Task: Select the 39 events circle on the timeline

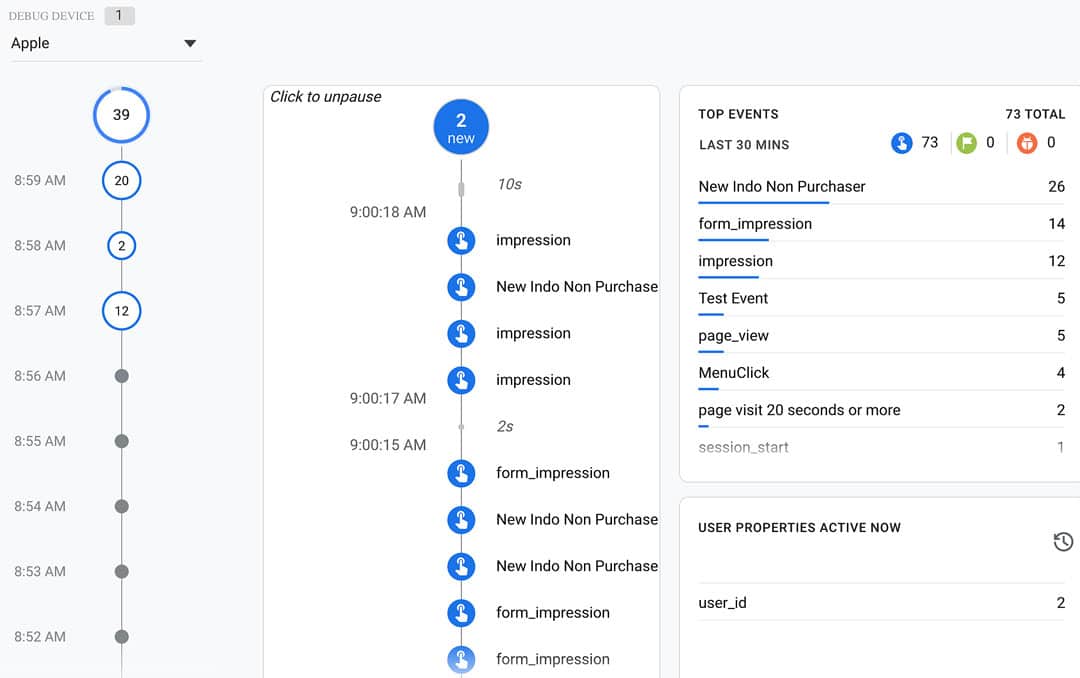Action: tap(121, 115)
